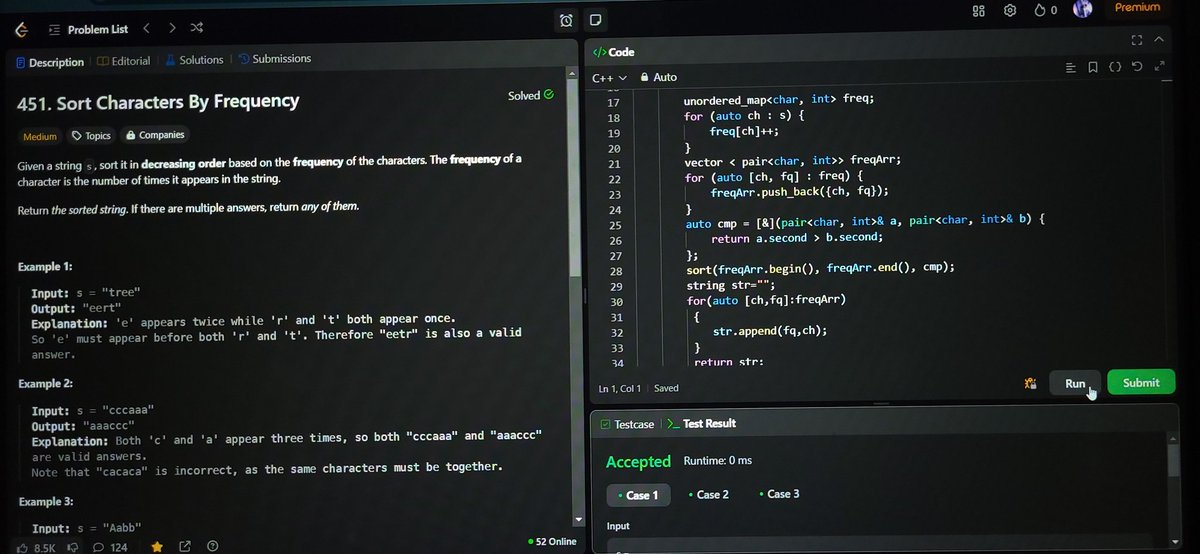1200x554 pixels.
Task: Go to the previous problem arrow
Action: (x=147, y=29)
